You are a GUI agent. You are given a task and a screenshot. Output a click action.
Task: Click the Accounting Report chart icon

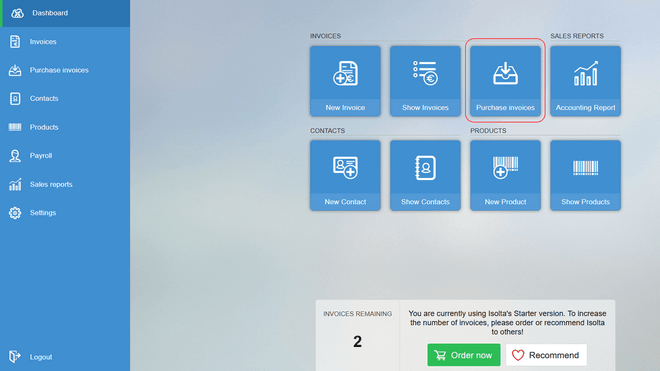(585, 73)
